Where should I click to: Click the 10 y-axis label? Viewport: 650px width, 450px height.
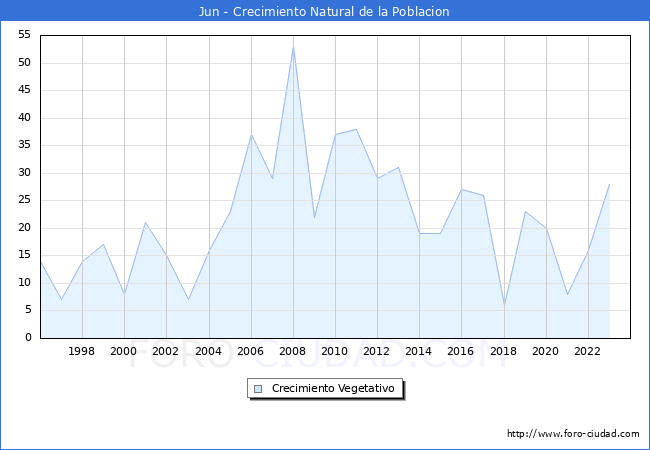(x=24, y=283)
